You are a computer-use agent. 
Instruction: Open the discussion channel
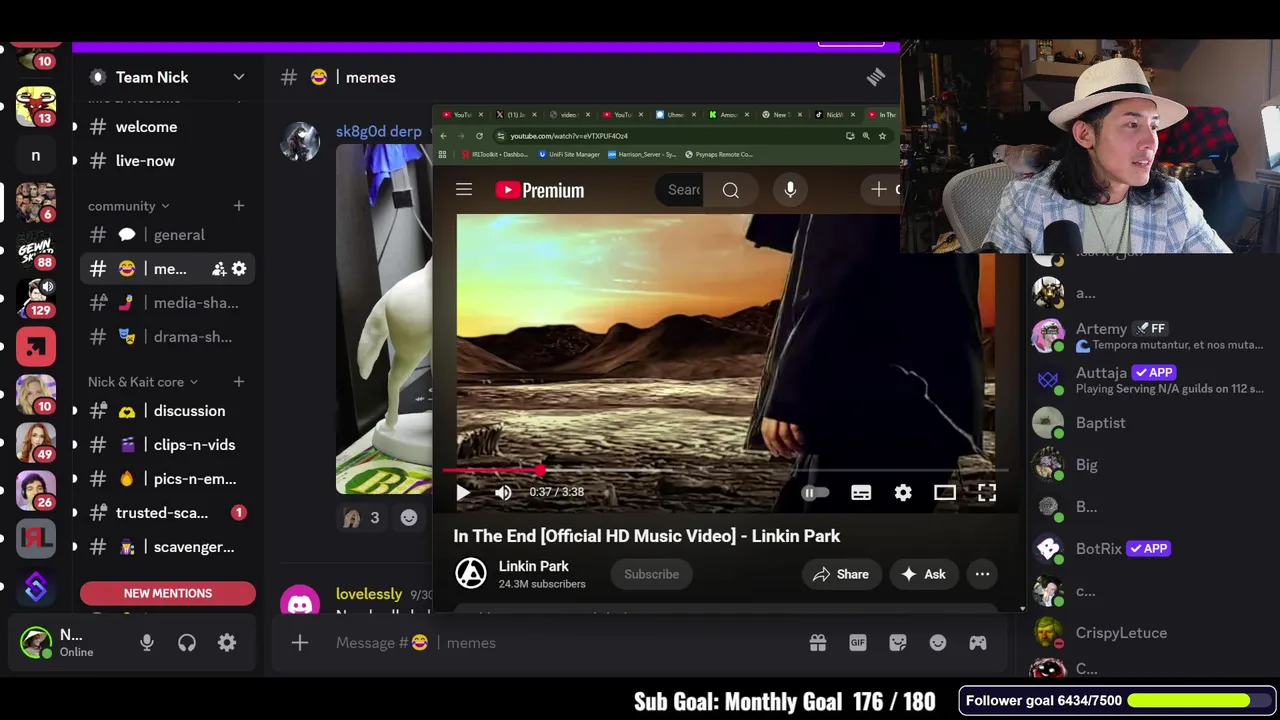[x=167, y=411]
